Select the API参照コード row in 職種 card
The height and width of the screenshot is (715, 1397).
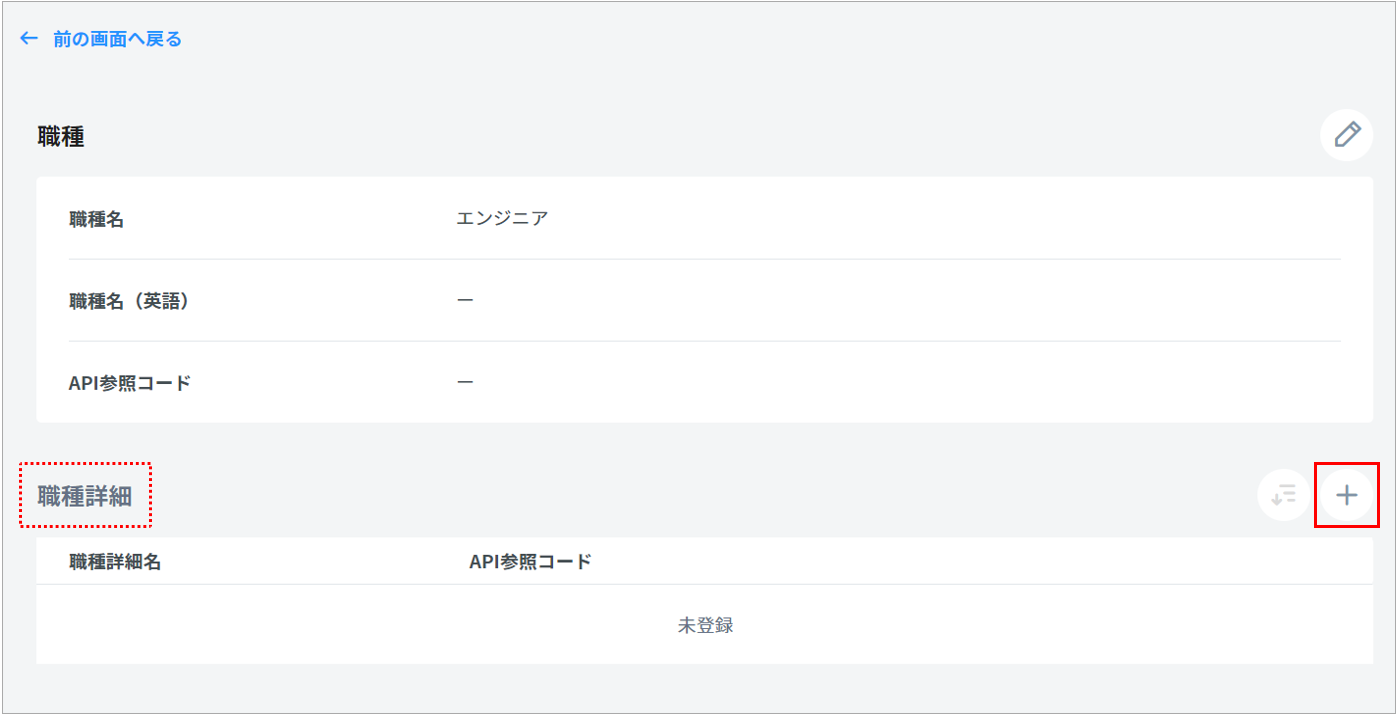tap(704, 382)
